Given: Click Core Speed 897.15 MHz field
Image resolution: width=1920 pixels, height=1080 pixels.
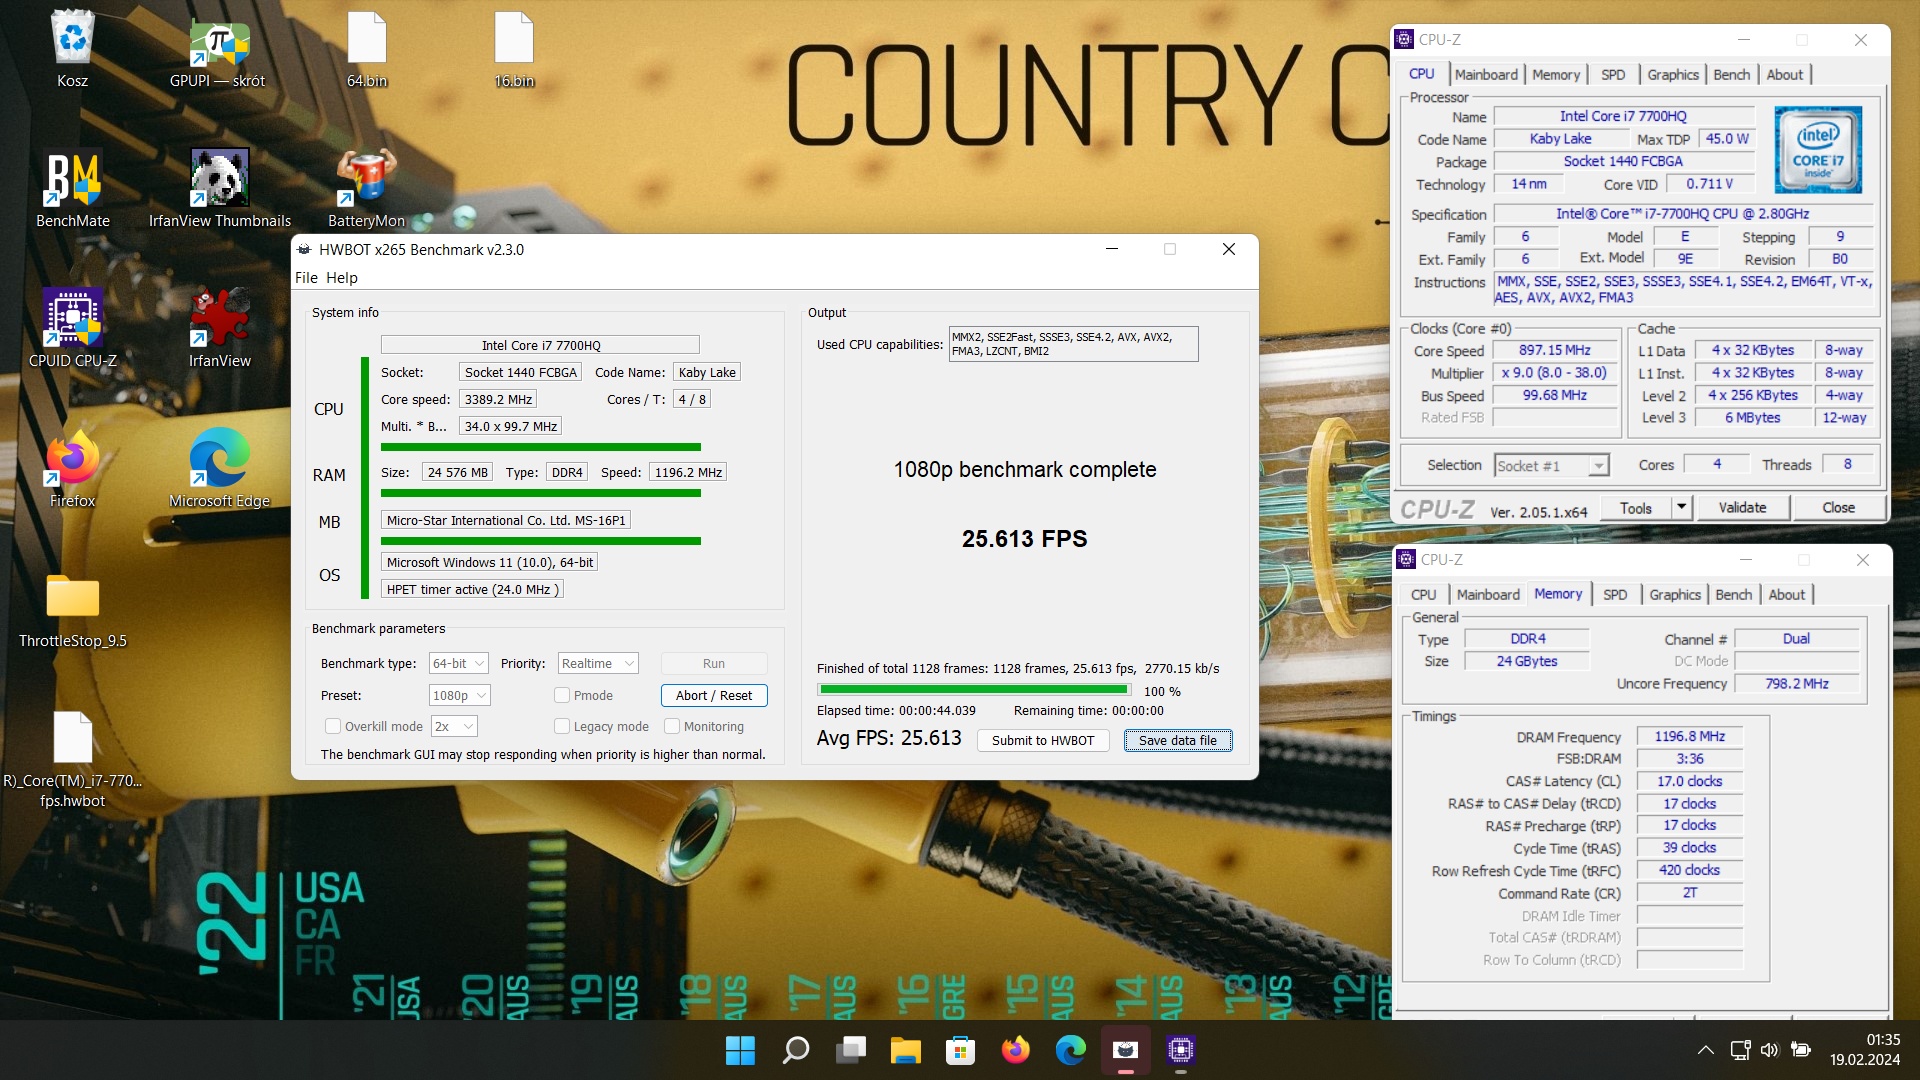Looking at the screenshot, I should click(1555, 350).
